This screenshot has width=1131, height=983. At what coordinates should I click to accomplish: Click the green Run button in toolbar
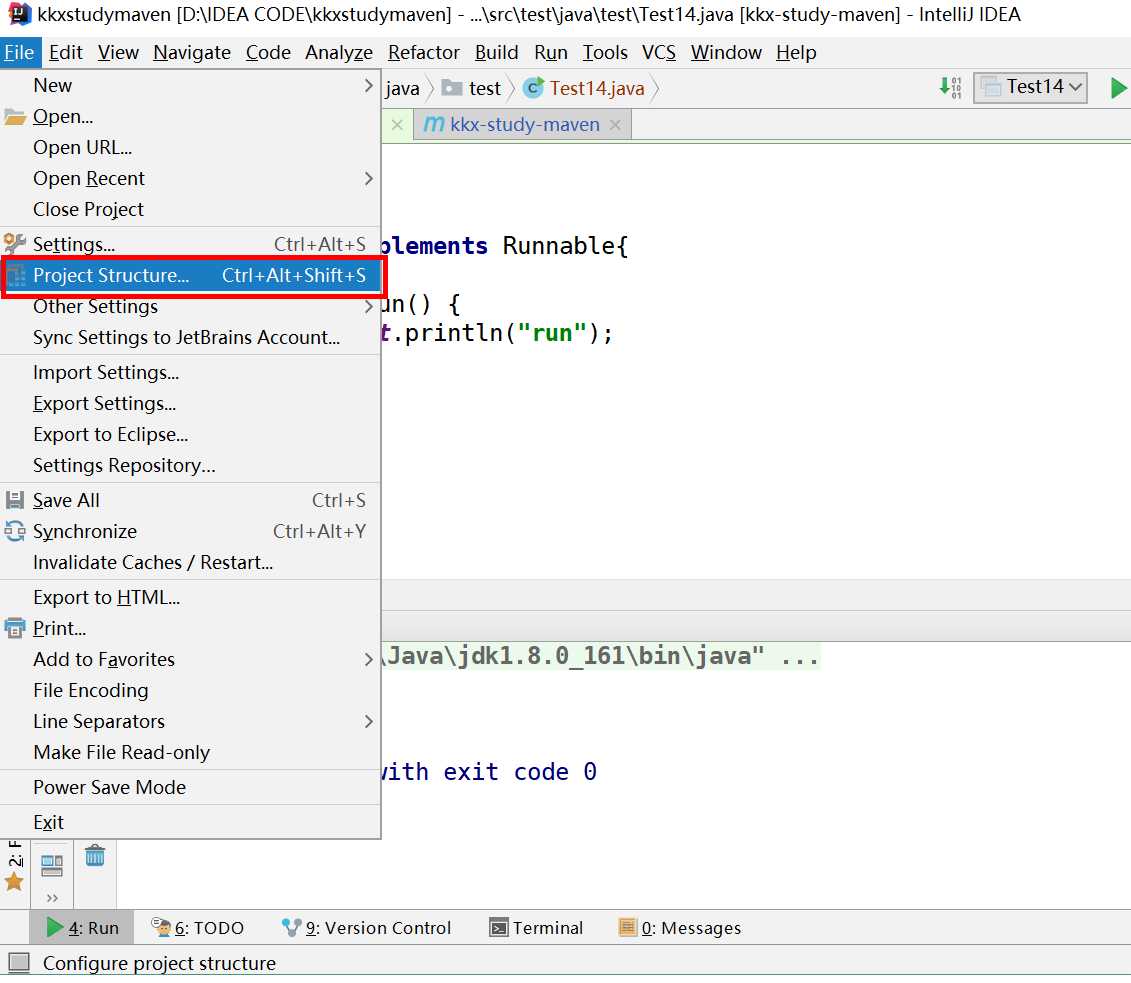[1118, 88]
